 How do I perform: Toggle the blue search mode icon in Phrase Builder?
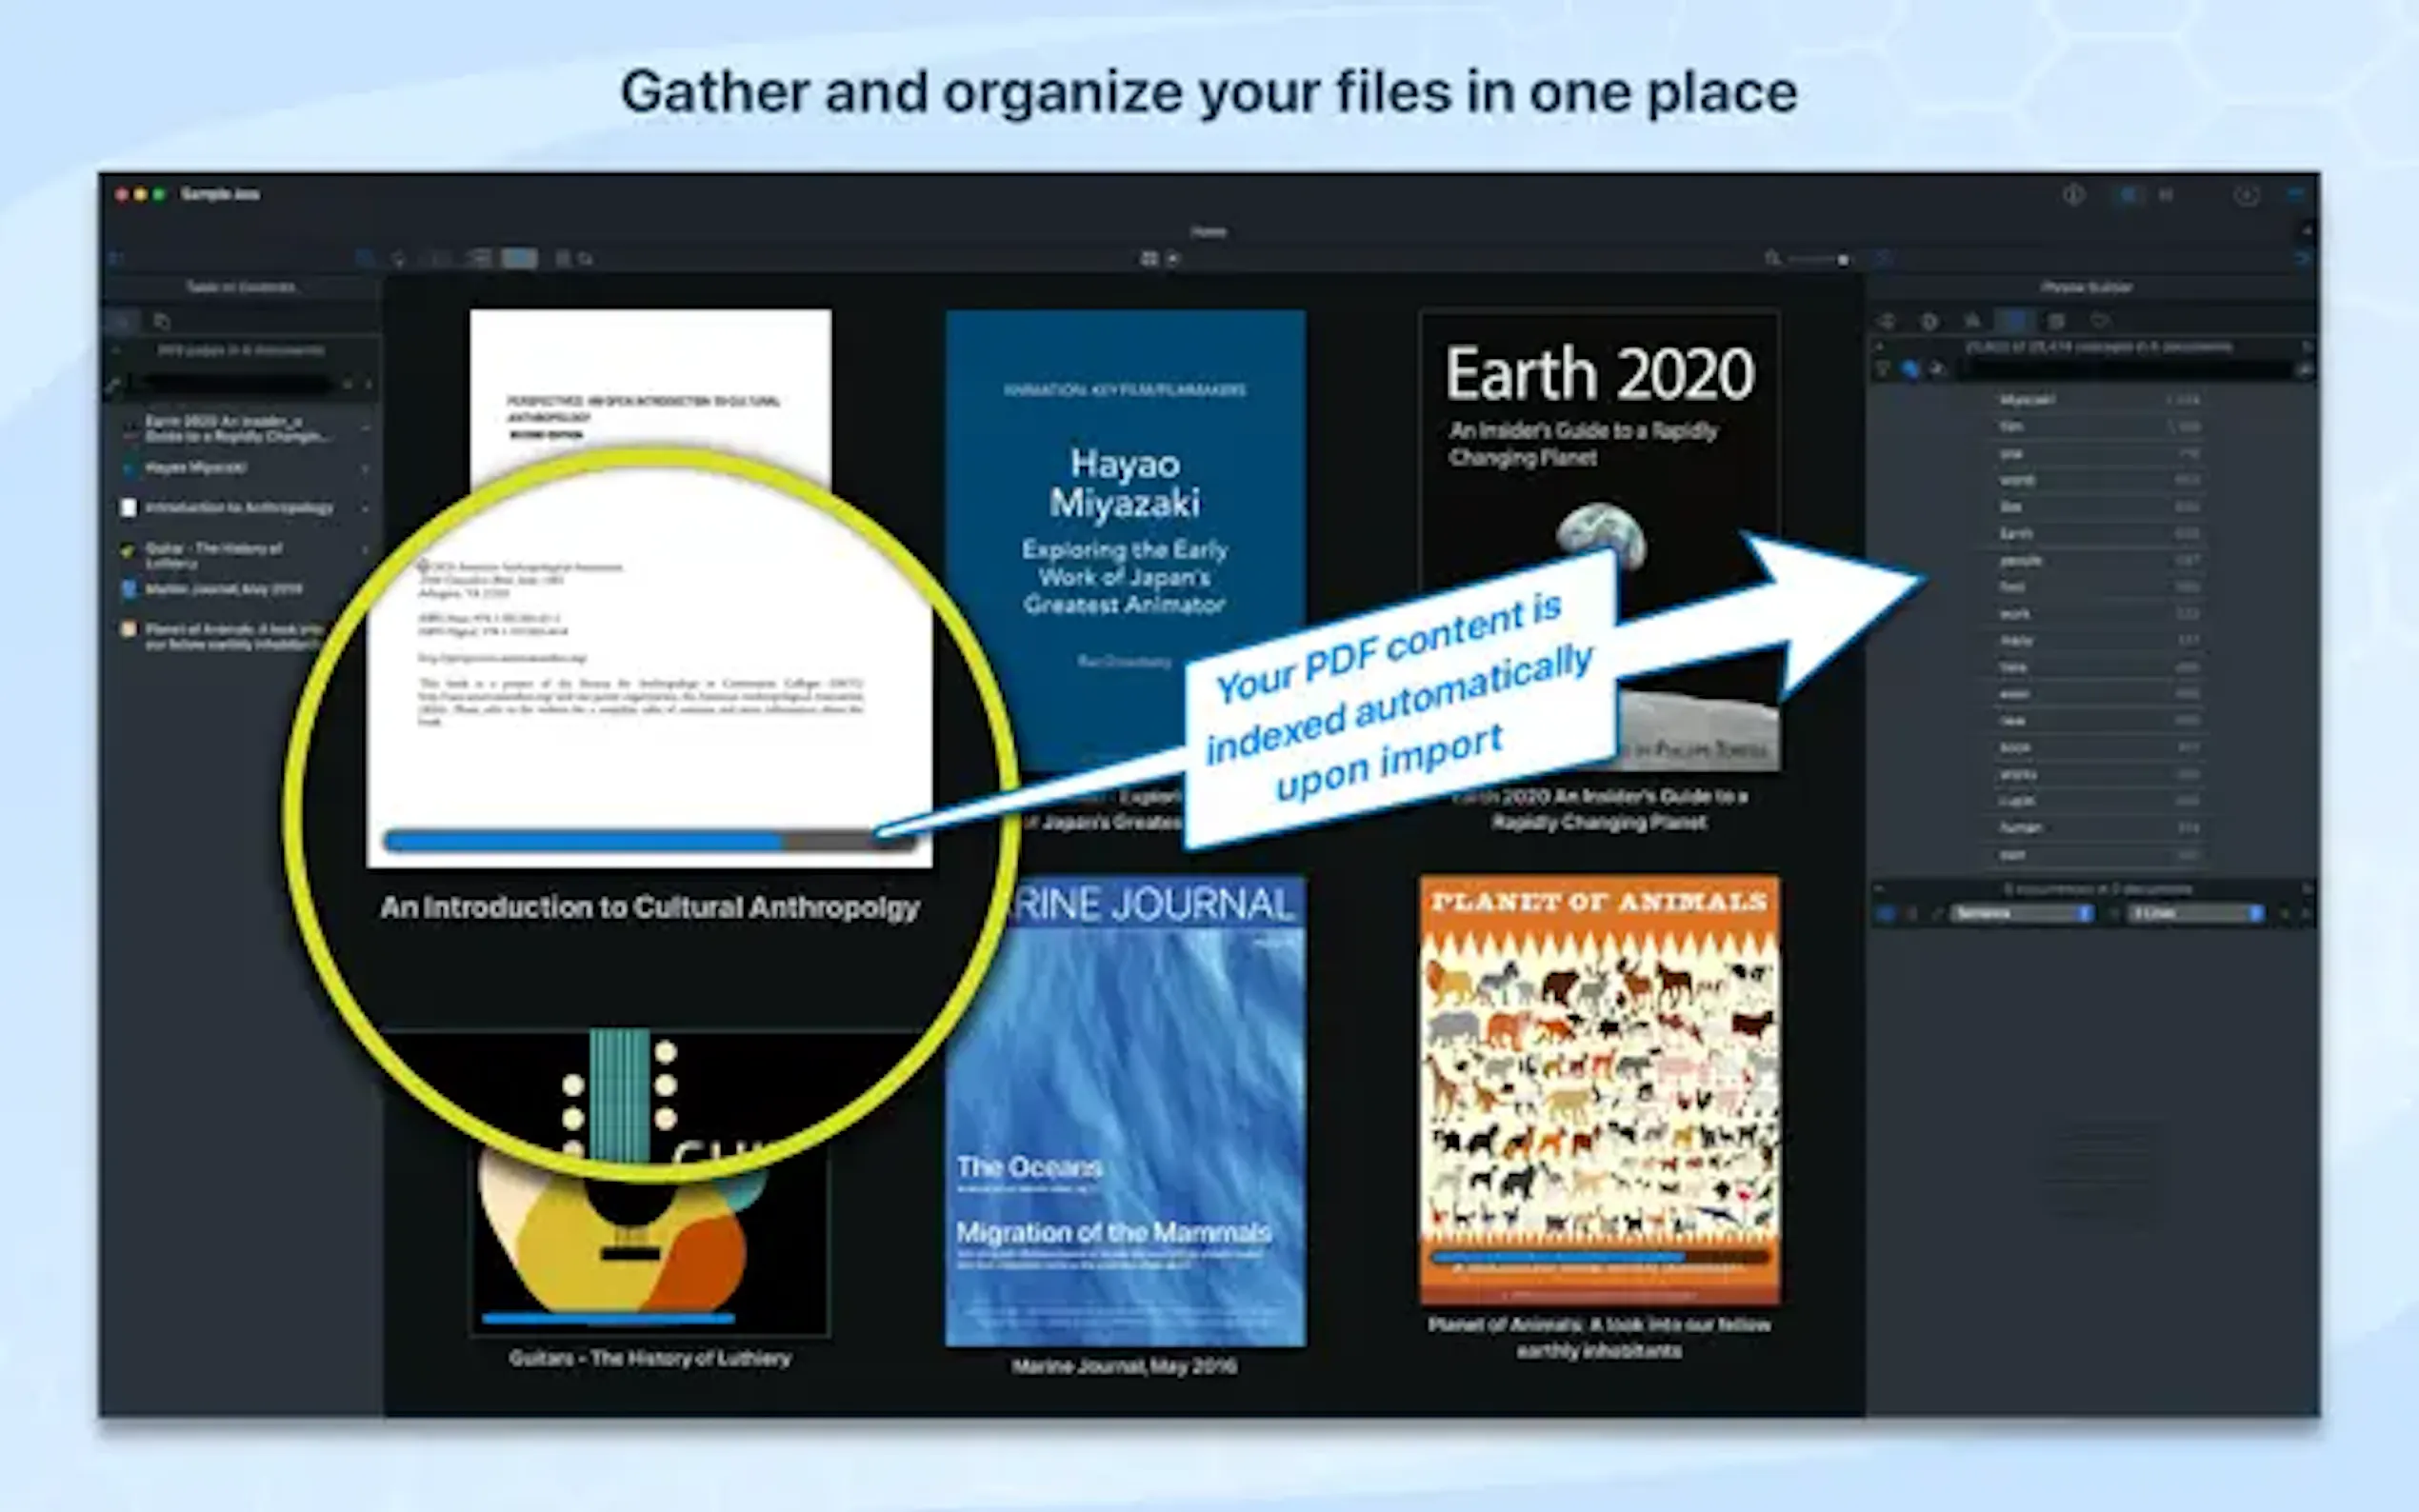(1910, 369)
